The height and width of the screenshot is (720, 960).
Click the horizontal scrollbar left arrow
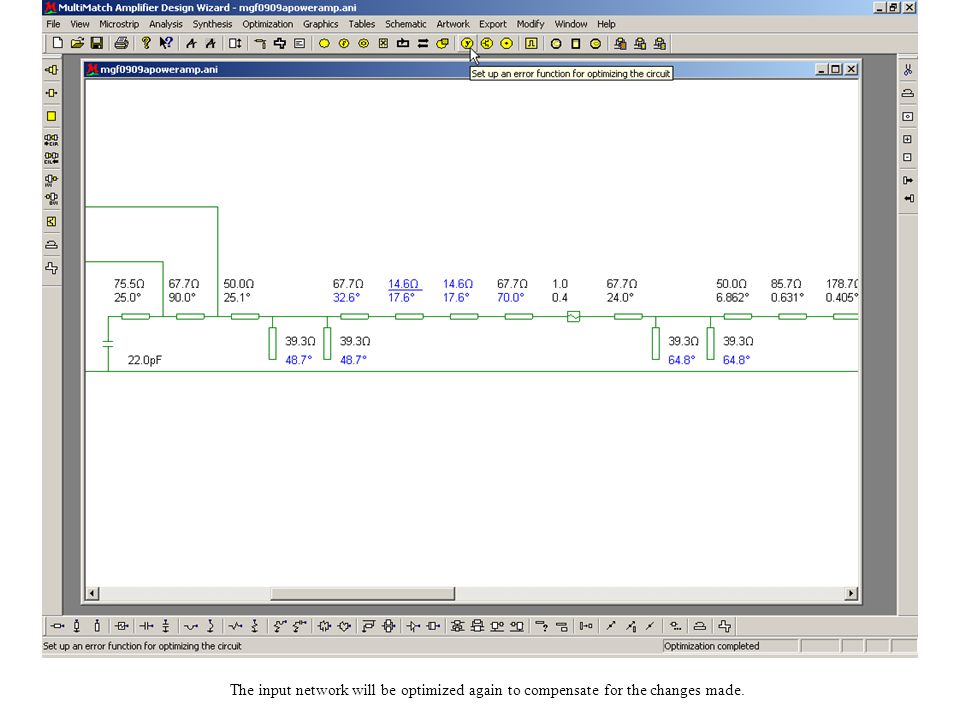[x=92, y=593]
